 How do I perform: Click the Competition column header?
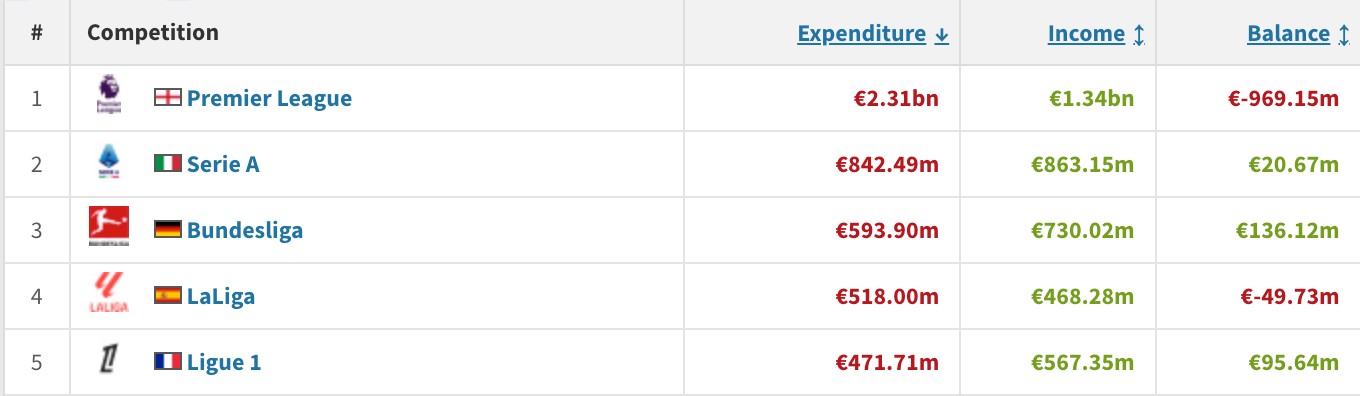[x=153, y=32]
